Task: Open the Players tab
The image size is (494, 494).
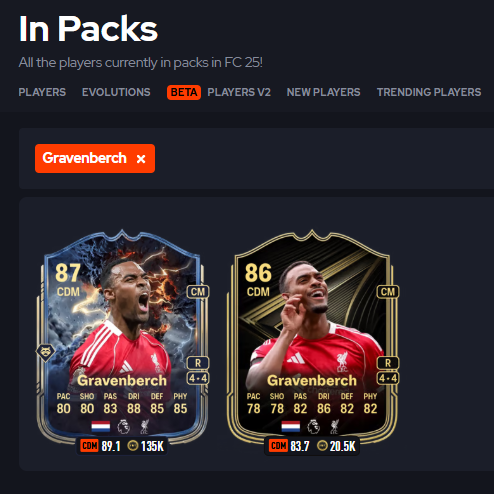Action: pos(42,92)
